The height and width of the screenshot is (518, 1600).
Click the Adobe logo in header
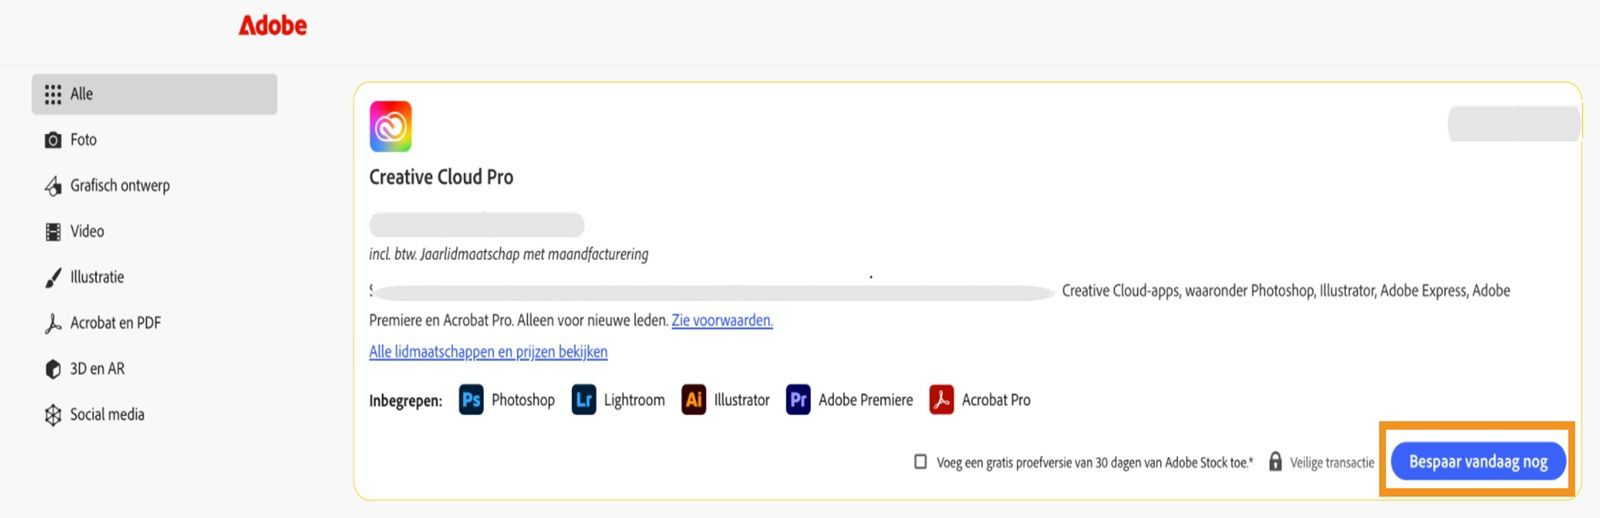(x=272, y=25)
